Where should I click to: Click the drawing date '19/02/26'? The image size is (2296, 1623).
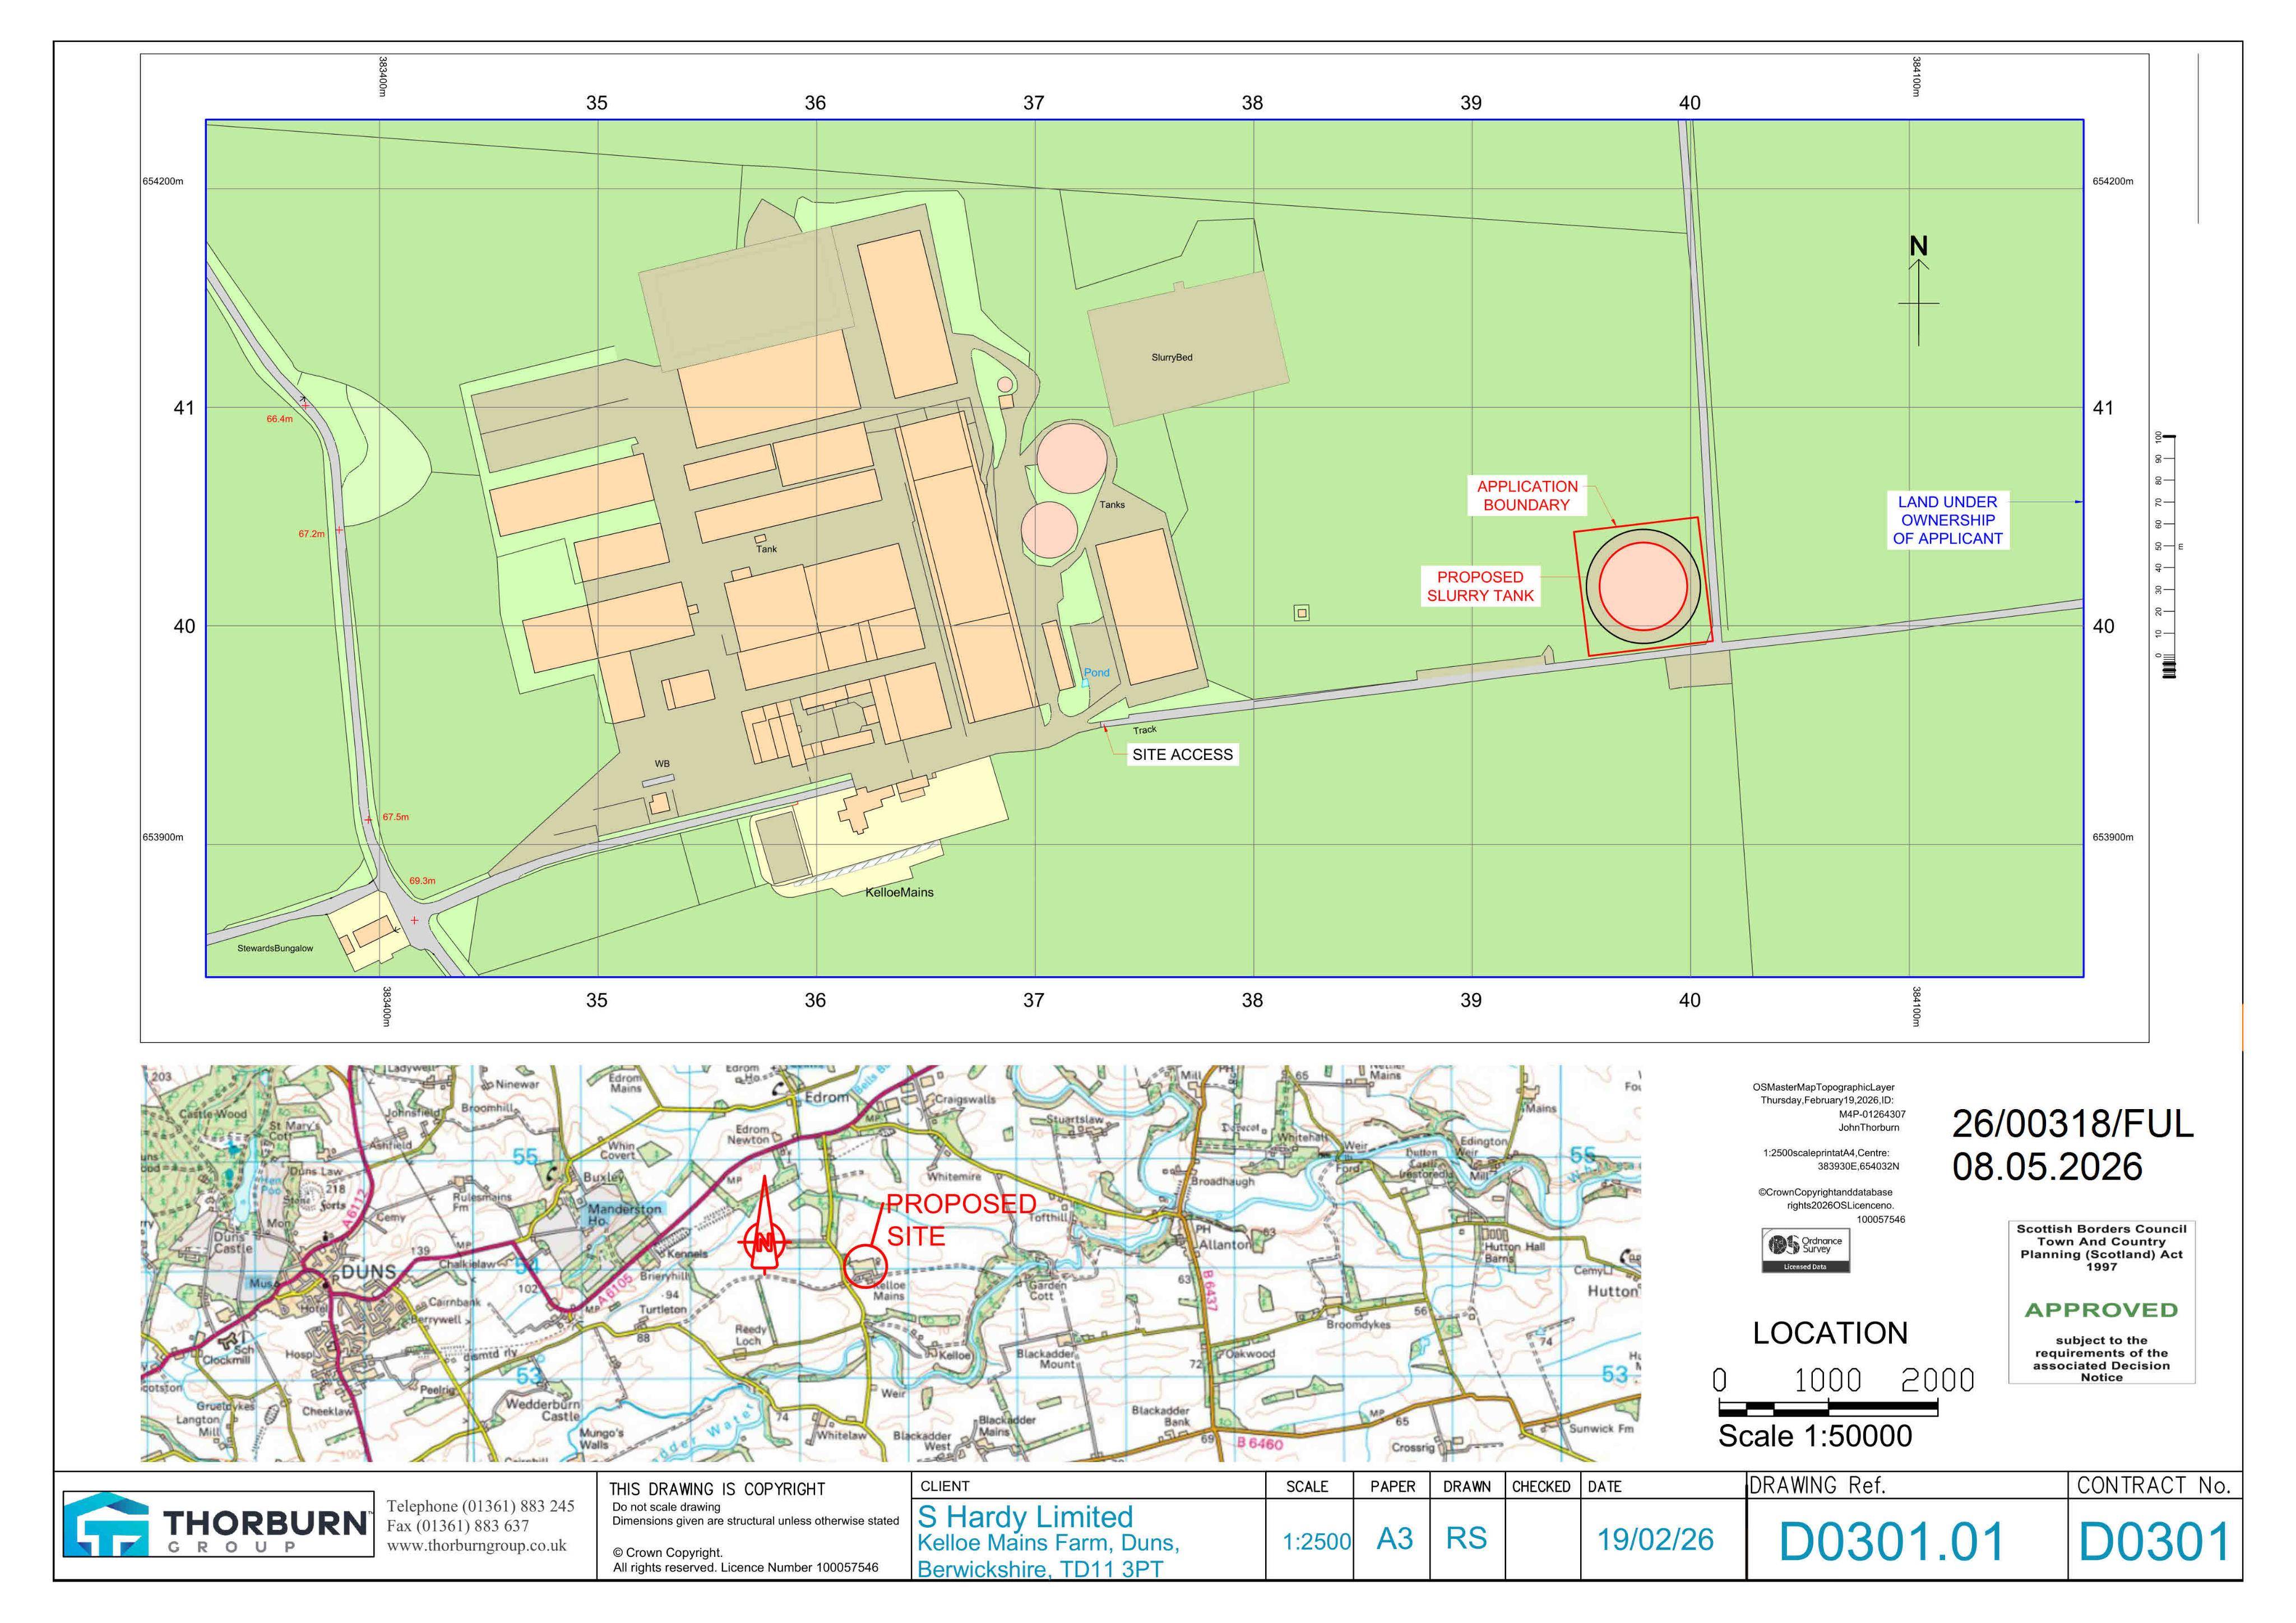[x=1655, y=1539]
